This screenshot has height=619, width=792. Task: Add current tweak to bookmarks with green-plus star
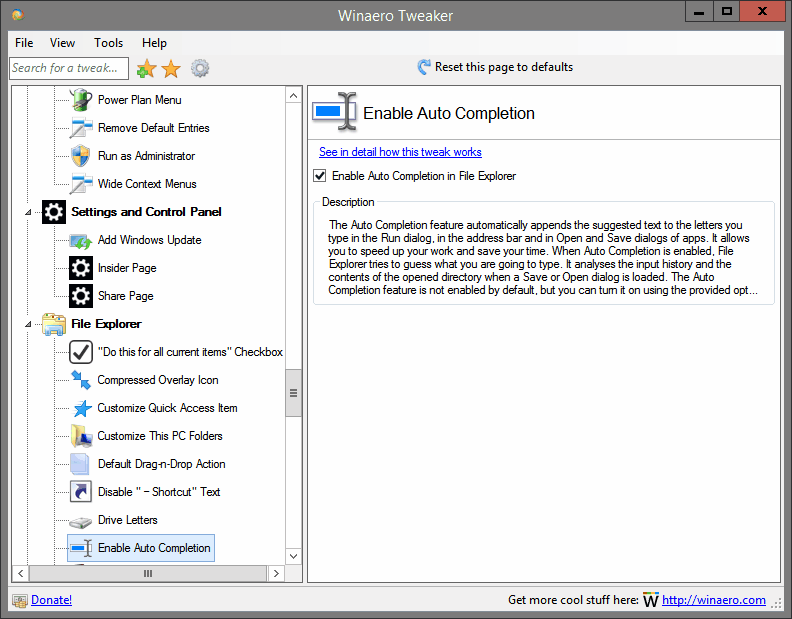[x=146, y=68]
